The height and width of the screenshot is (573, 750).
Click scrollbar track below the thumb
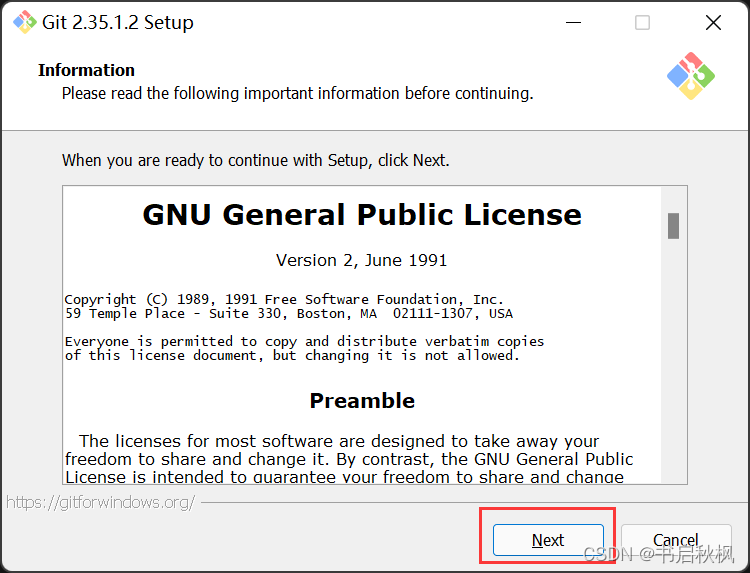pos(673,361)
